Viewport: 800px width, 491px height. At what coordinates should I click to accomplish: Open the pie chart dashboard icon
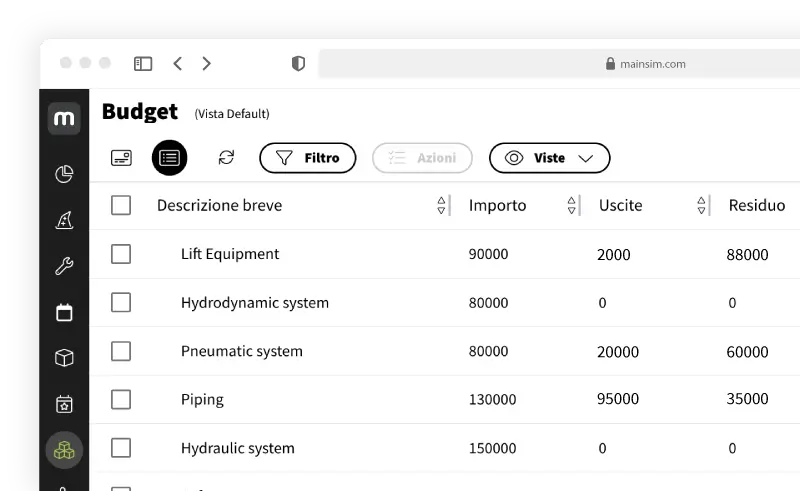(64, 174)
